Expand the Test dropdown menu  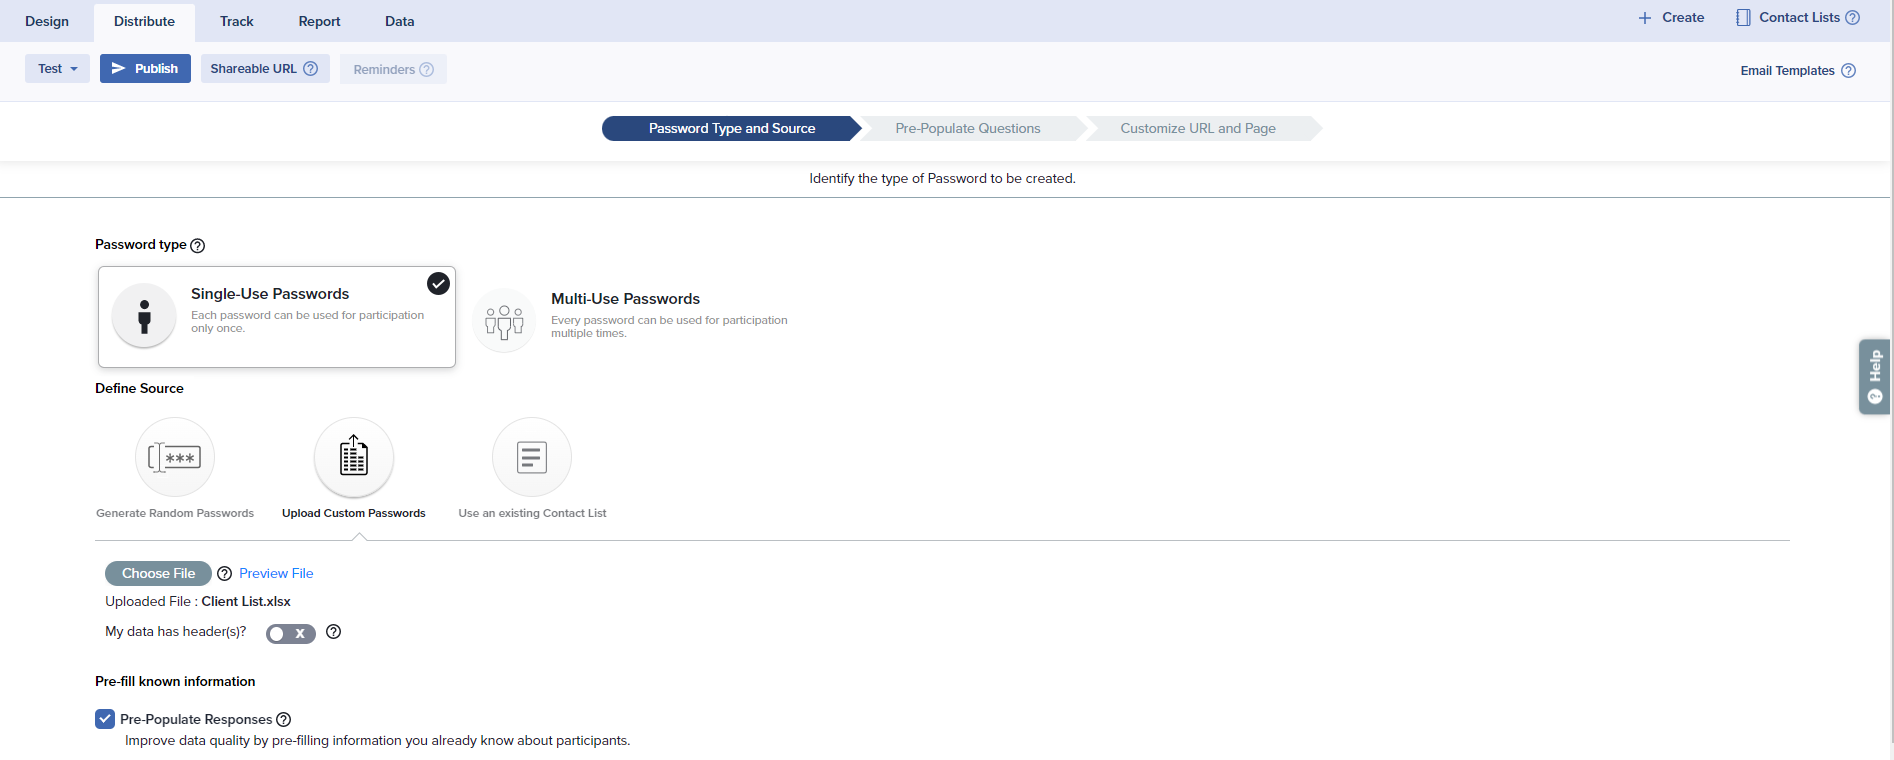[x=57, y=69]
